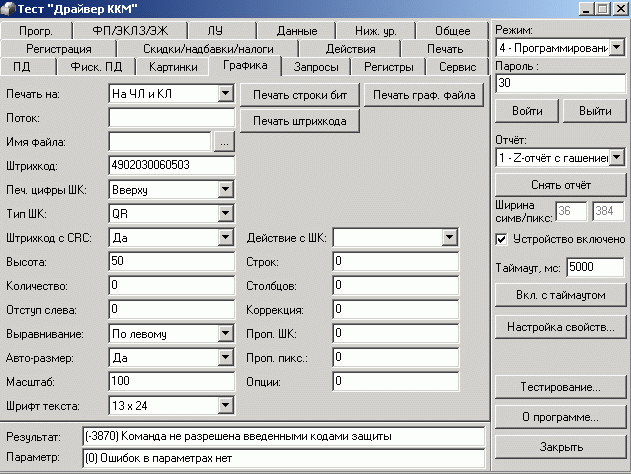Switch to the 'Картинки' tab
Viewport: 631px width, 474px height.
pyautogui.click(x=173, y=66)
